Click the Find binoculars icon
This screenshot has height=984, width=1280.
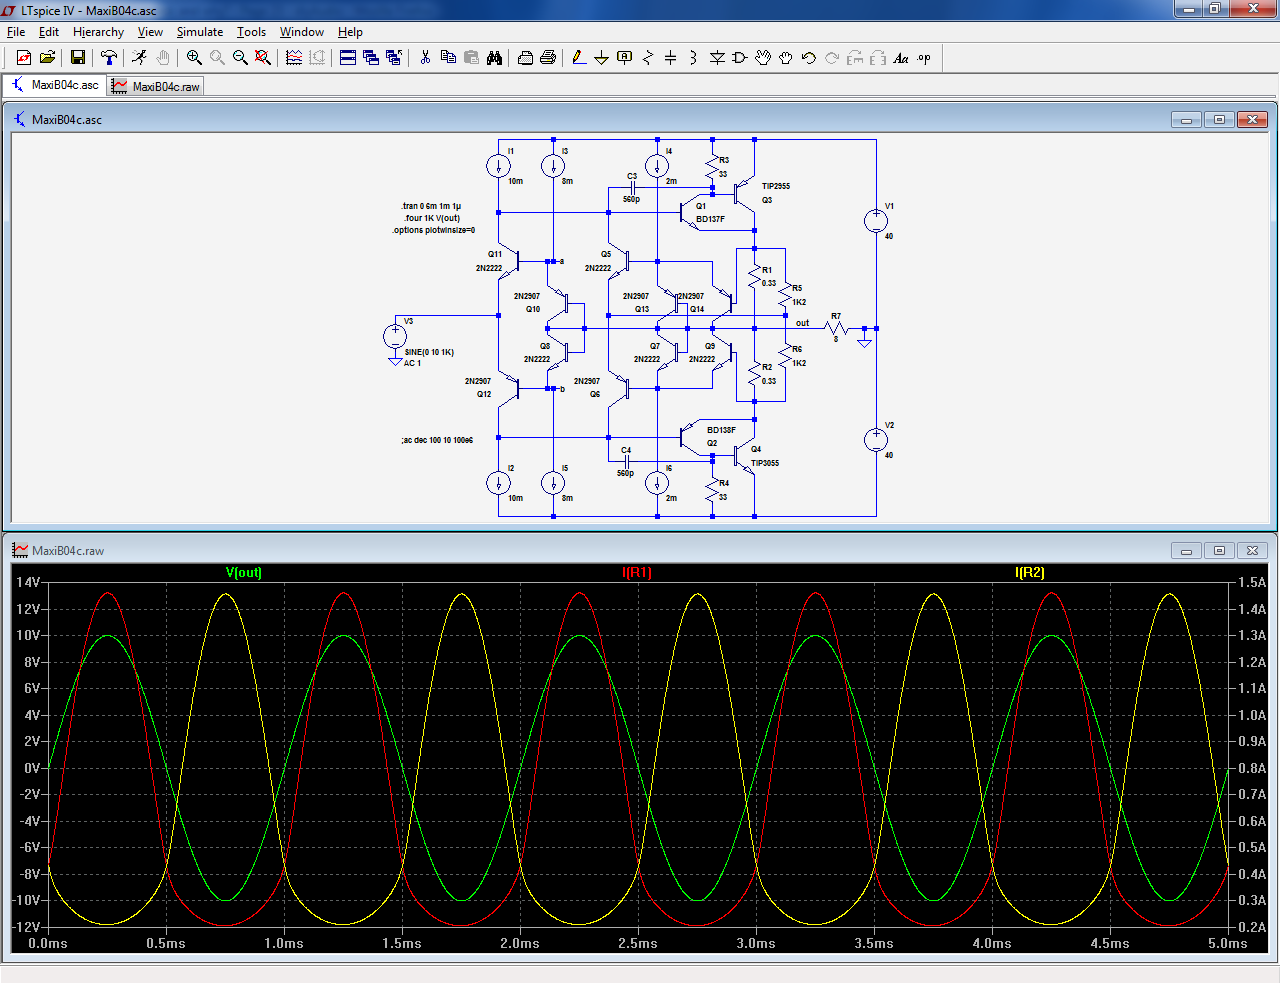(x=494, y=58)
